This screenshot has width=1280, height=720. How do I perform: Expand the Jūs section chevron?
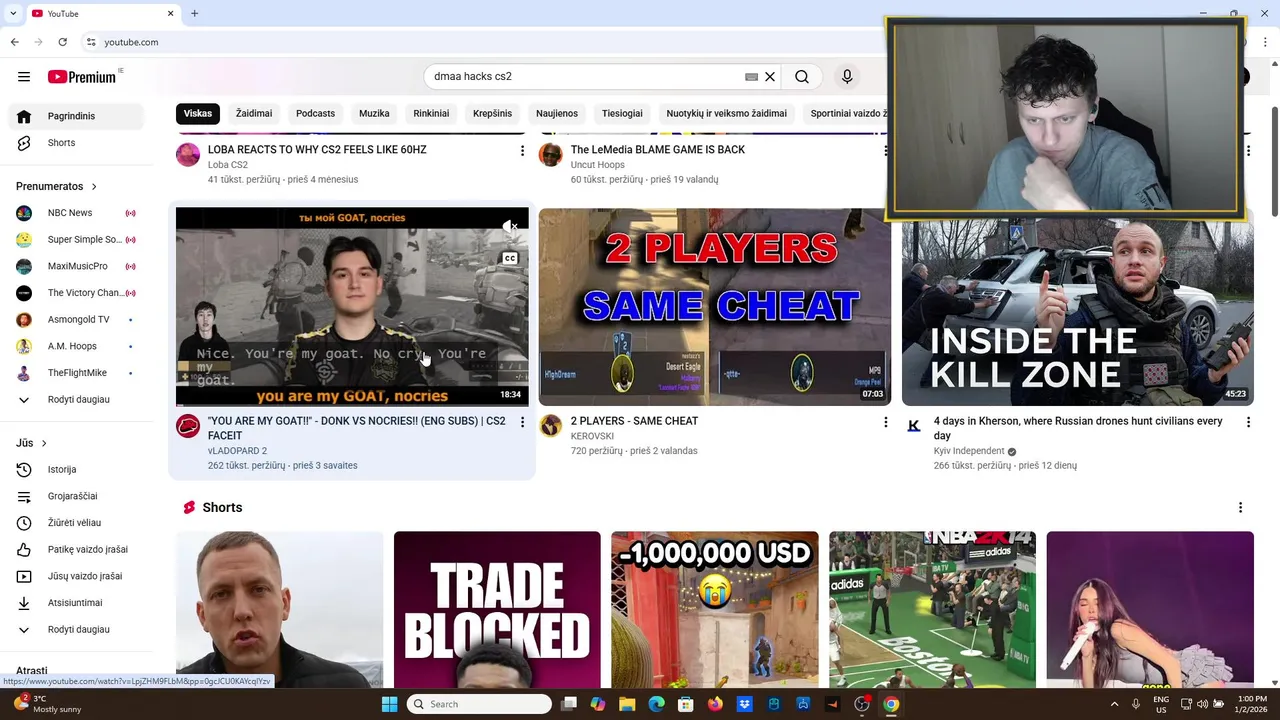click(44, 443)
